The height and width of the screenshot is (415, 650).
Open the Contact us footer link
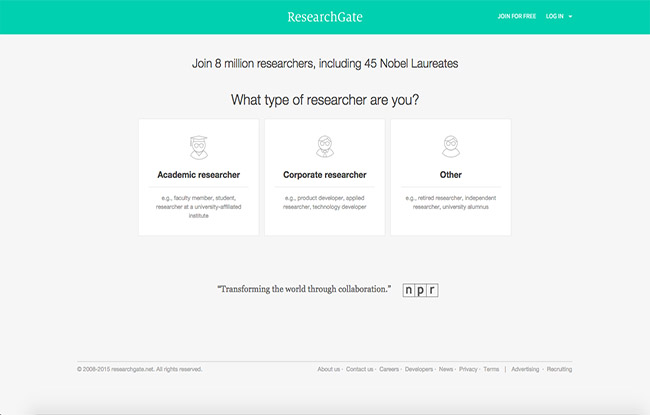click(359, 369)
